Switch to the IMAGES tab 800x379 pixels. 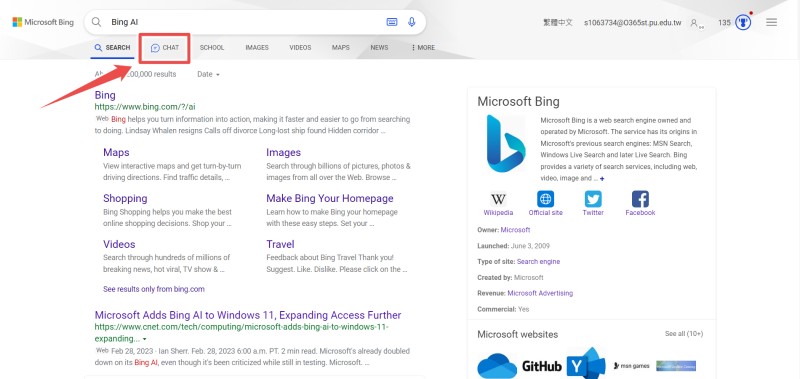pyautogui.click(x=257, y=47)
